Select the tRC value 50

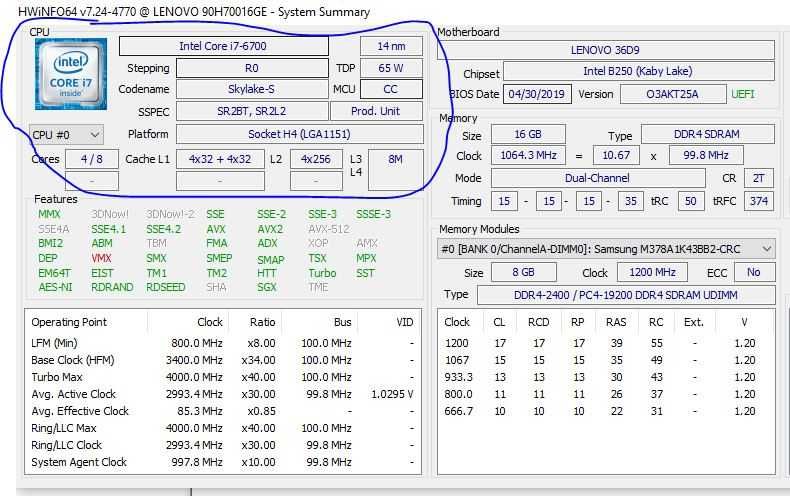(x=691, y=201)
